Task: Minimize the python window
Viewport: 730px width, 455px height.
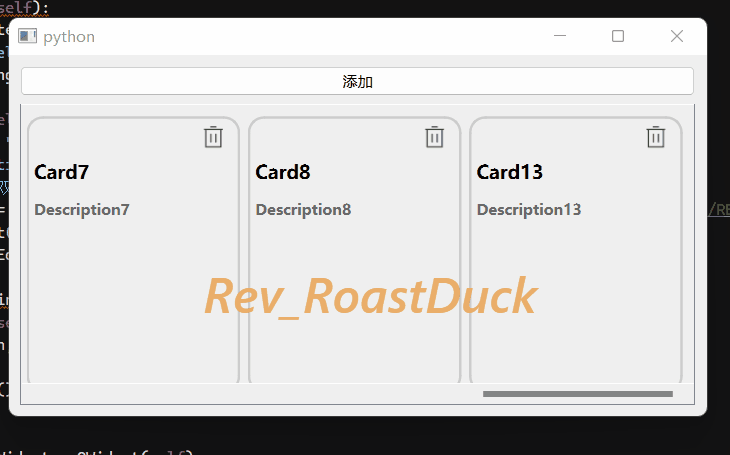Action: click(x=560, y=36)
